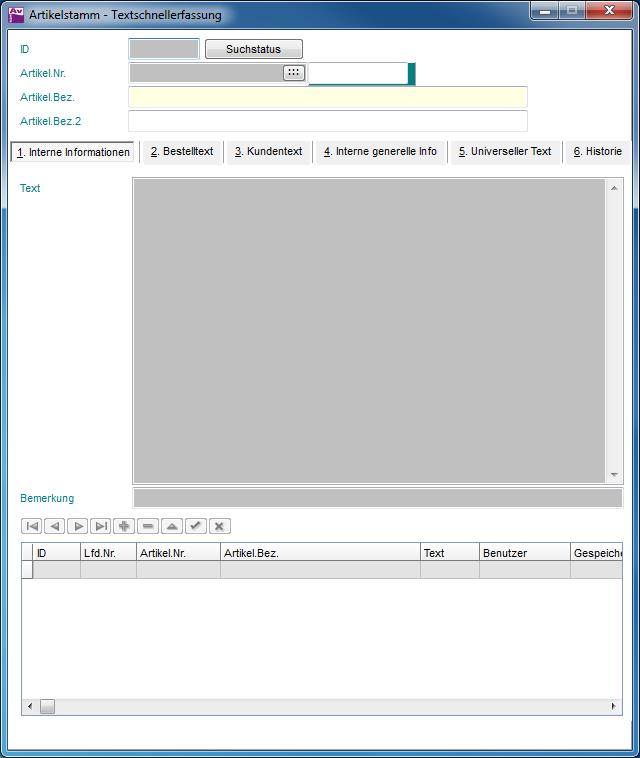Click the edit record triangle icon
This screenshot has width=640, height=758.
172,526
